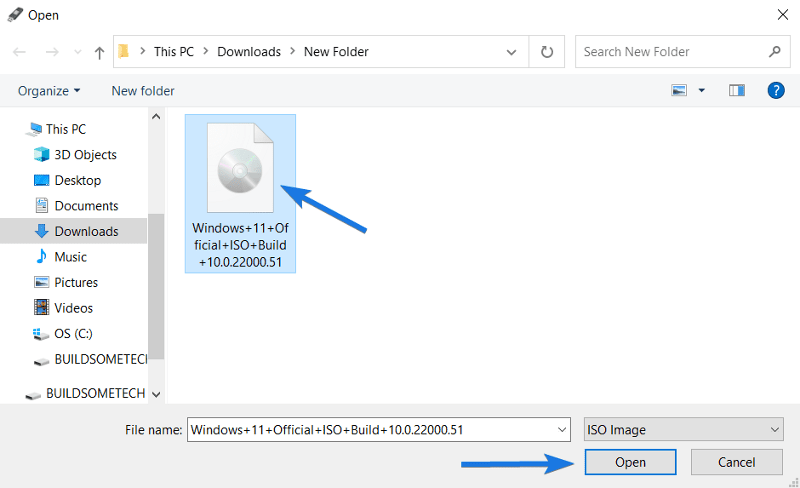Close the Open dialog window
Screen dimensions: 800x488
[783, 15]
